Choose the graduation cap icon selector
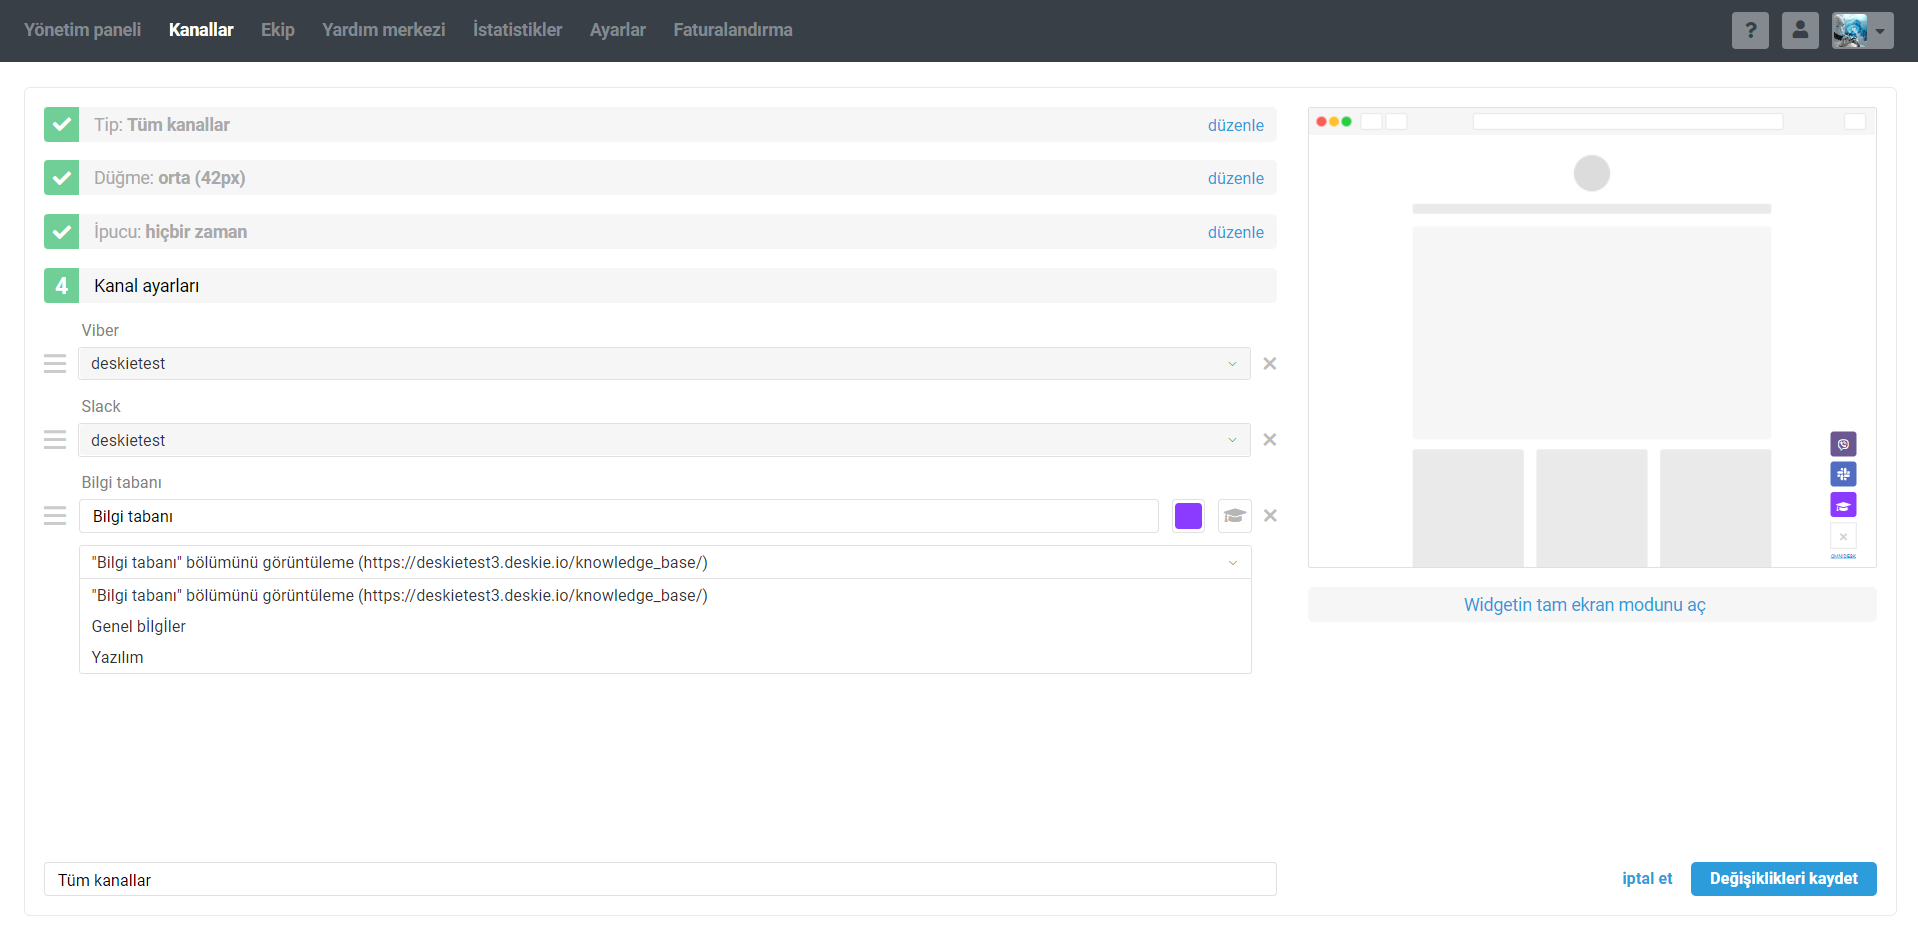 (1234, 516)
